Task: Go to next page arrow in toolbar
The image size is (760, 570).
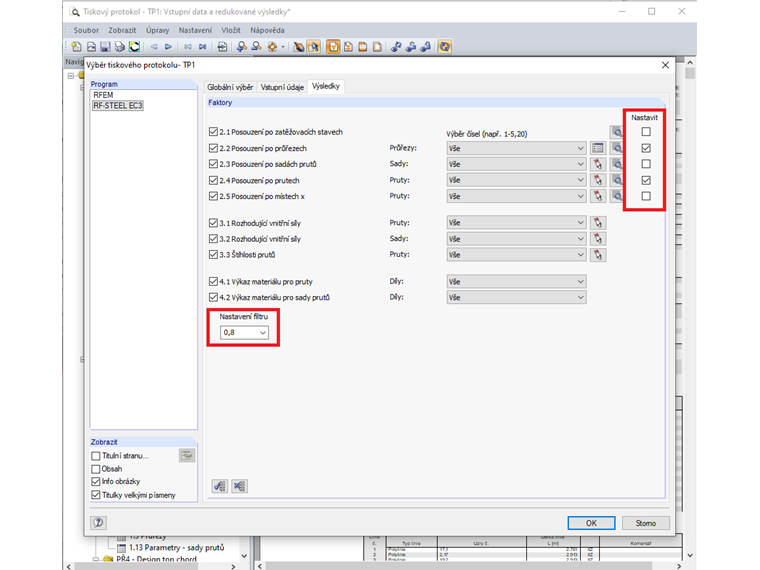Action: tap(169, 47)
